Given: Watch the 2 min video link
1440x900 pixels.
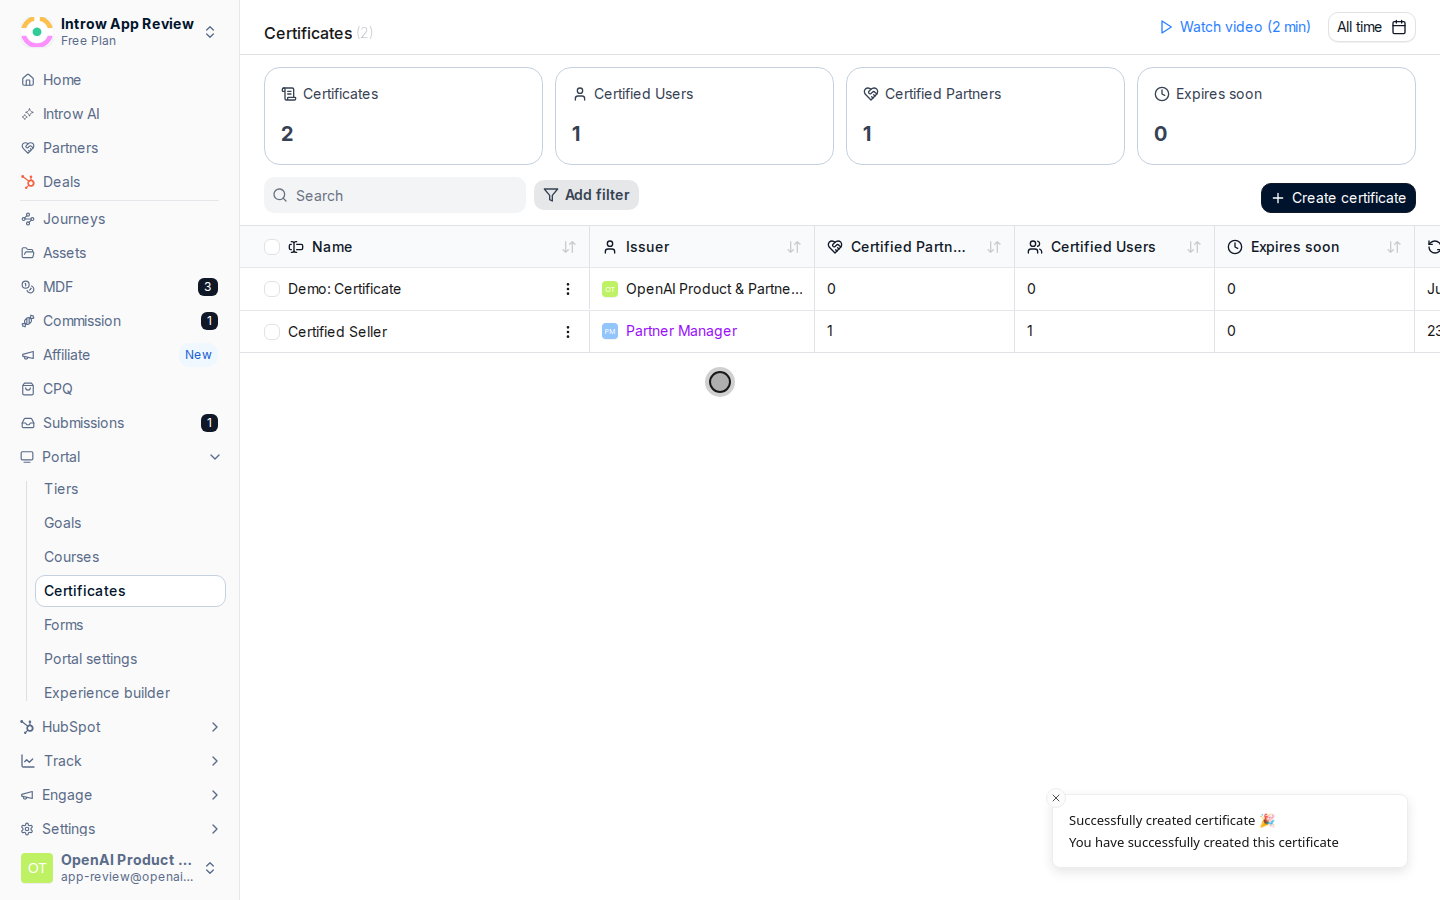Looking at the screenshot, I should tap(1235, 27).
